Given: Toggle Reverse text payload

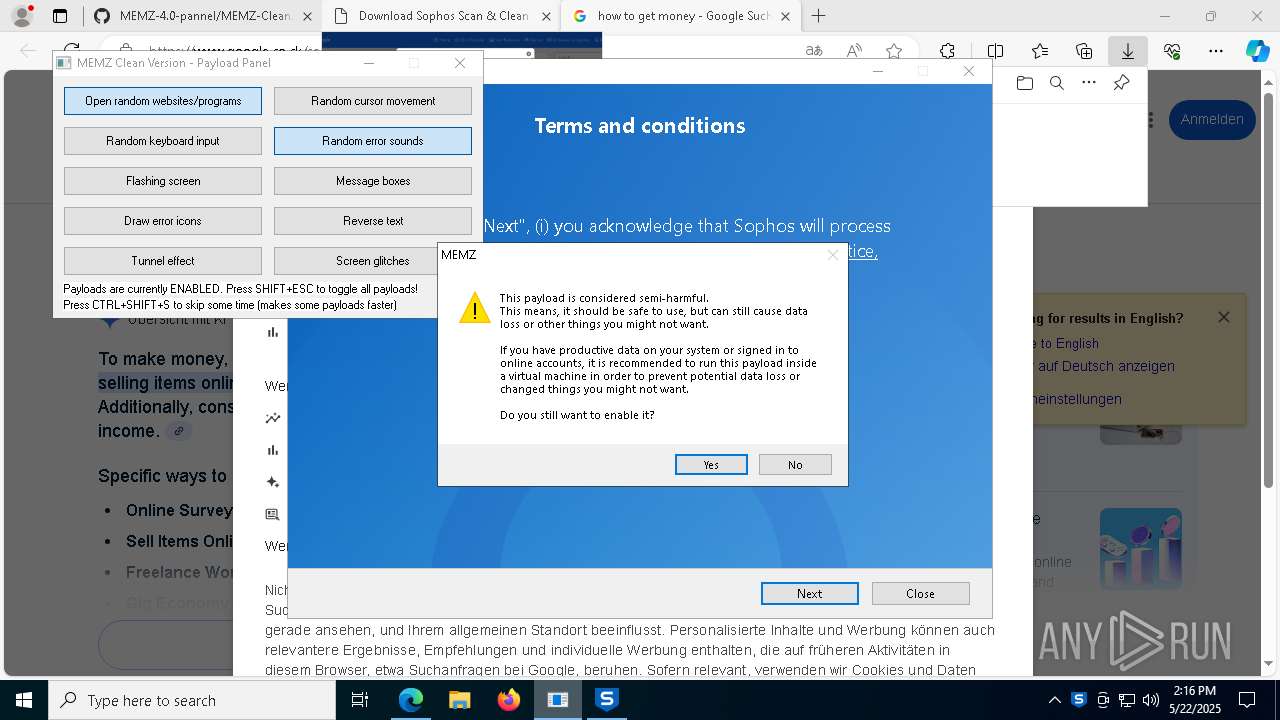Looking at the screenshot, I should click(373, 221).
